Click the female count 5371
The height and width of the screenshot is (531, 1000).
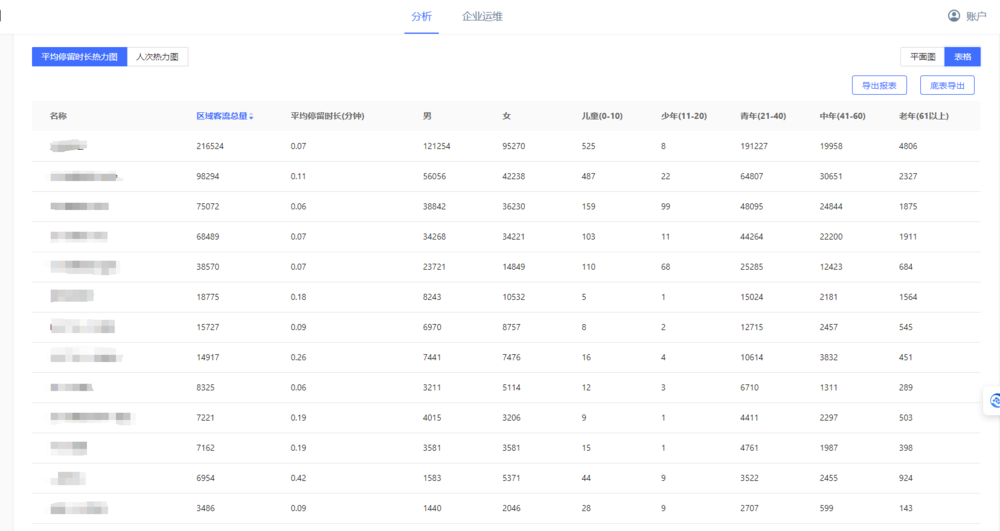click(511, 478)
